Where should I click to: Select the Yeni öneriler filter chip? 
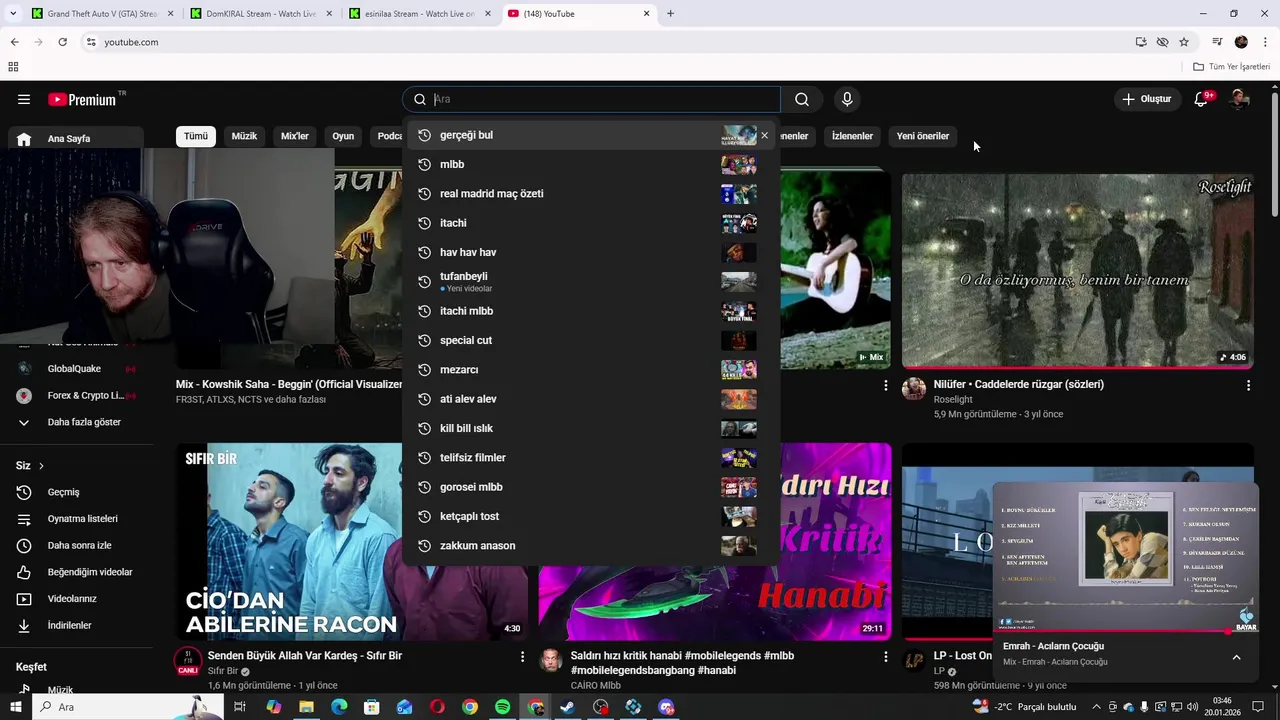tap(922, 136)
